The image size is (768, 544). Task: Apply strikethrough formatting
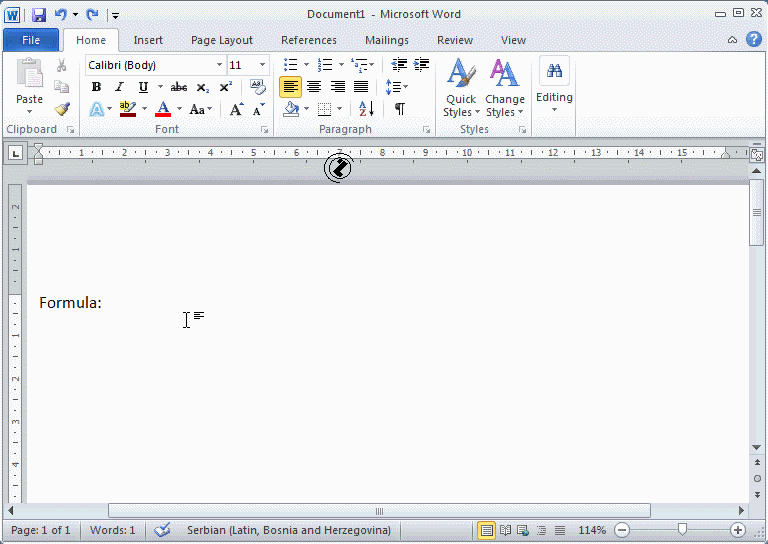click(x=179, y=87)
